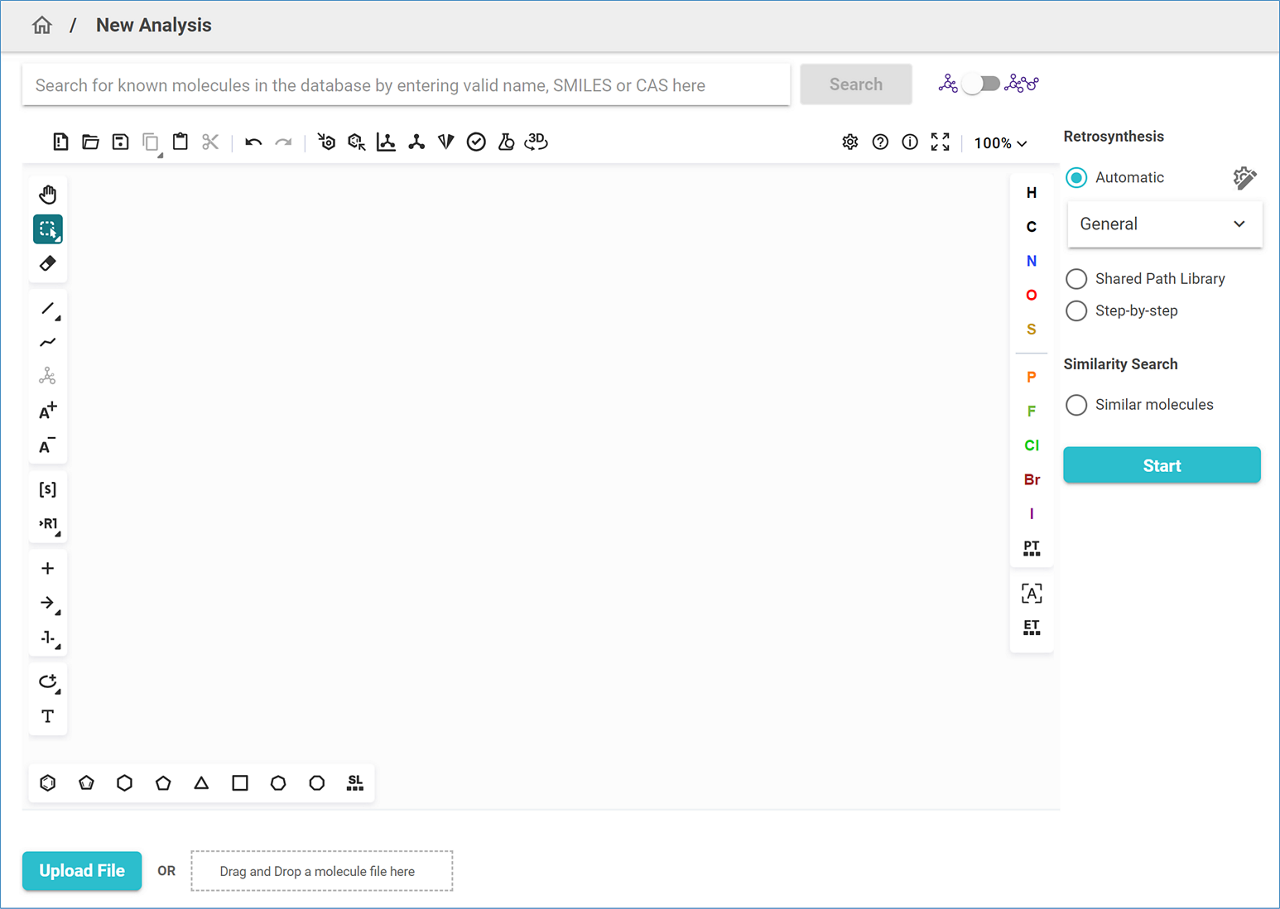Go to the Home breadcrumb icon

point(42,26)
